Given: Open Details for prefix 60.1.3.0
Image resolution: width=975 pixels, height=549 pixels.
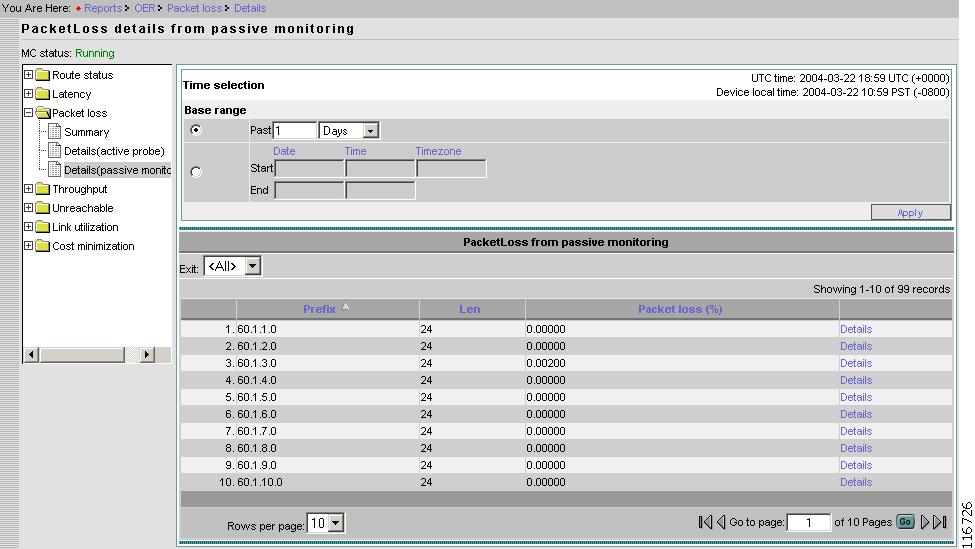Looking at the screenshot, I should click(856, 363).
